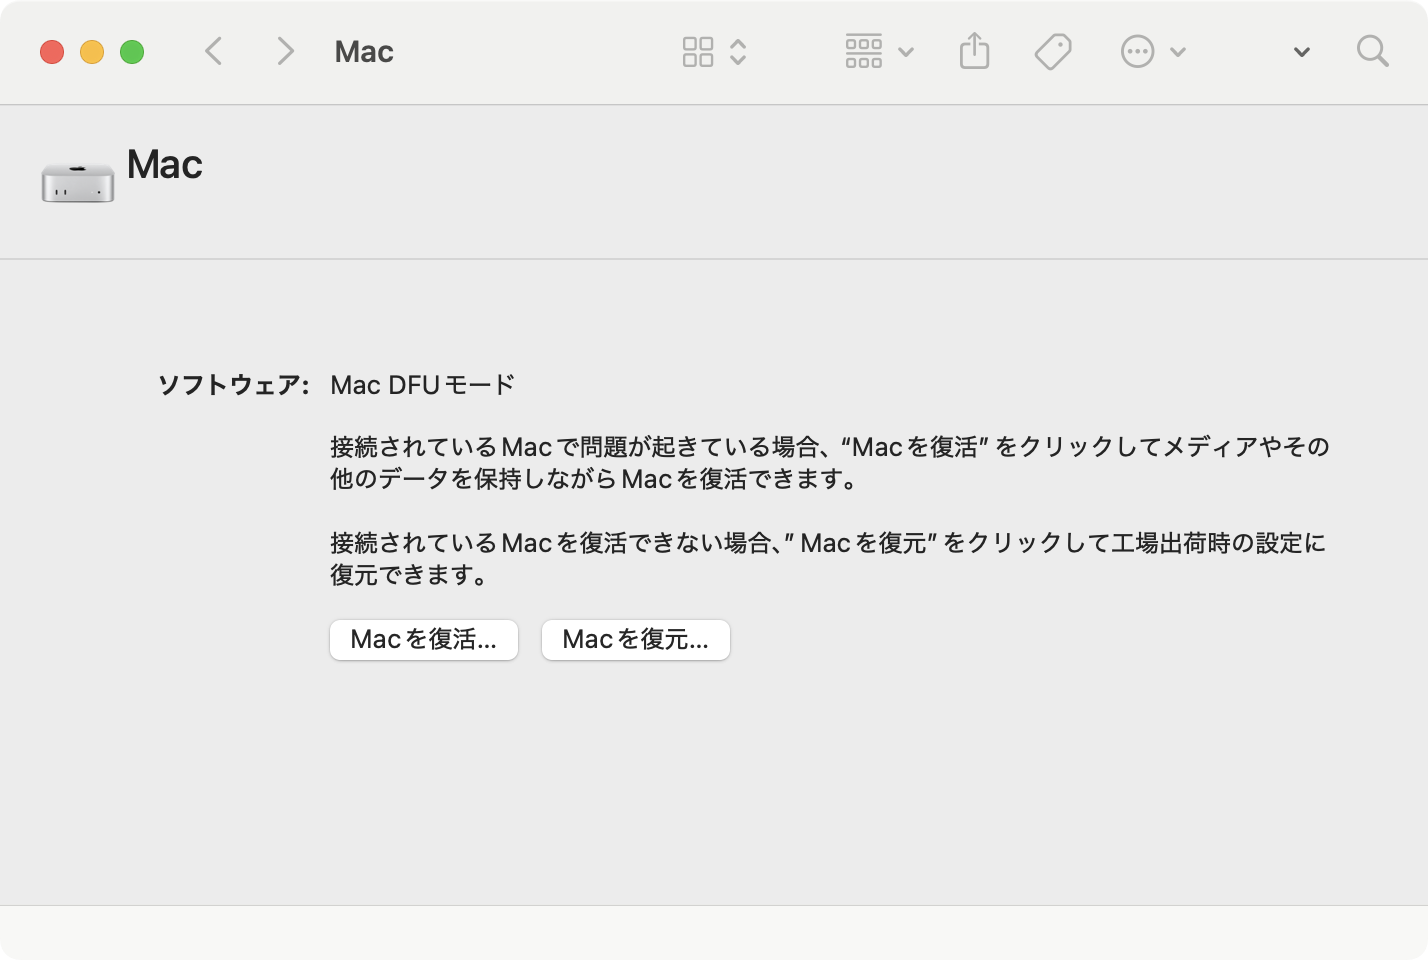This screenshot has height=960, width=1428.
Task: Click the Macを復活... button
Action: pyautogui.click(x=424, y=640)
